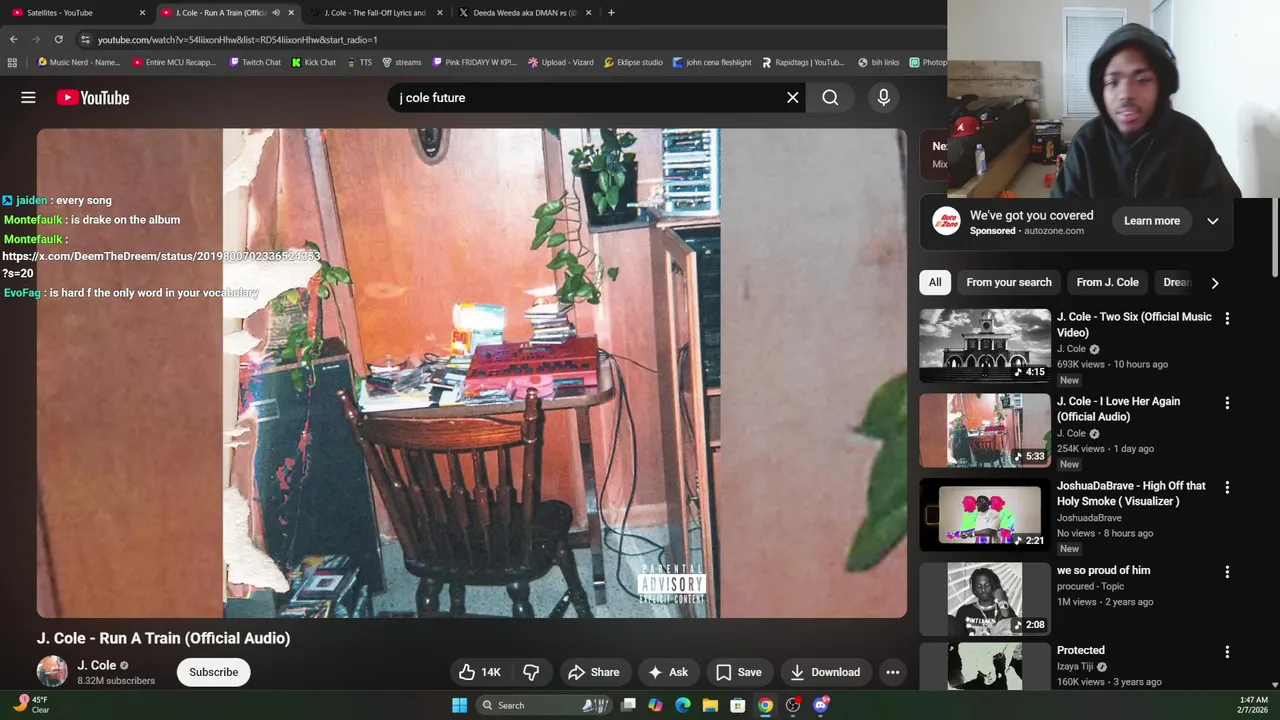Open Eklipse studio bookmark
Viewport: 1280px width, 720px height.
[632, 62]
